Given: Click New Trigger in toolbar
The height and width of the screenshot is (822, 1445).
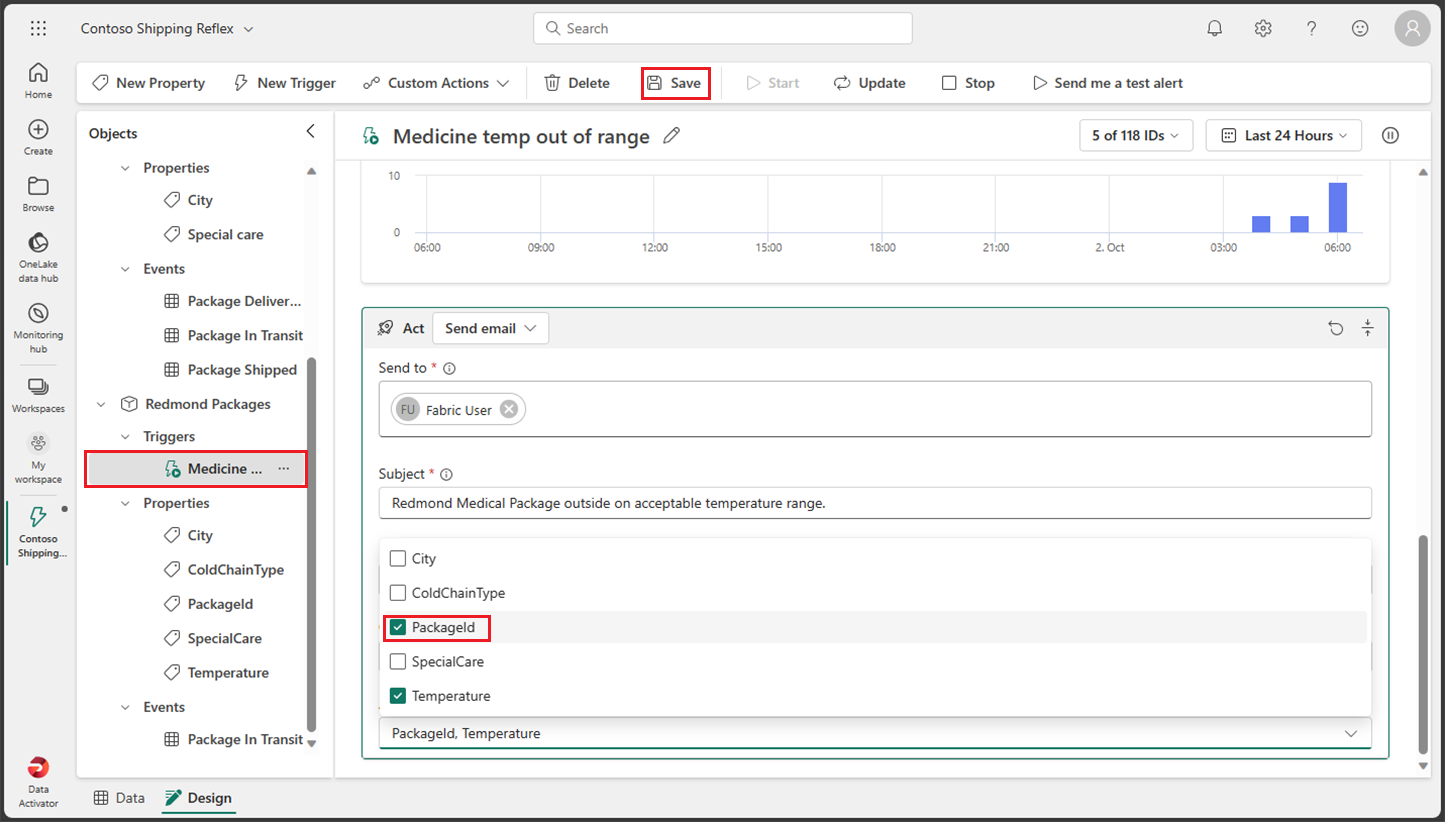Looking at the screenshot, I should point(284,83).
